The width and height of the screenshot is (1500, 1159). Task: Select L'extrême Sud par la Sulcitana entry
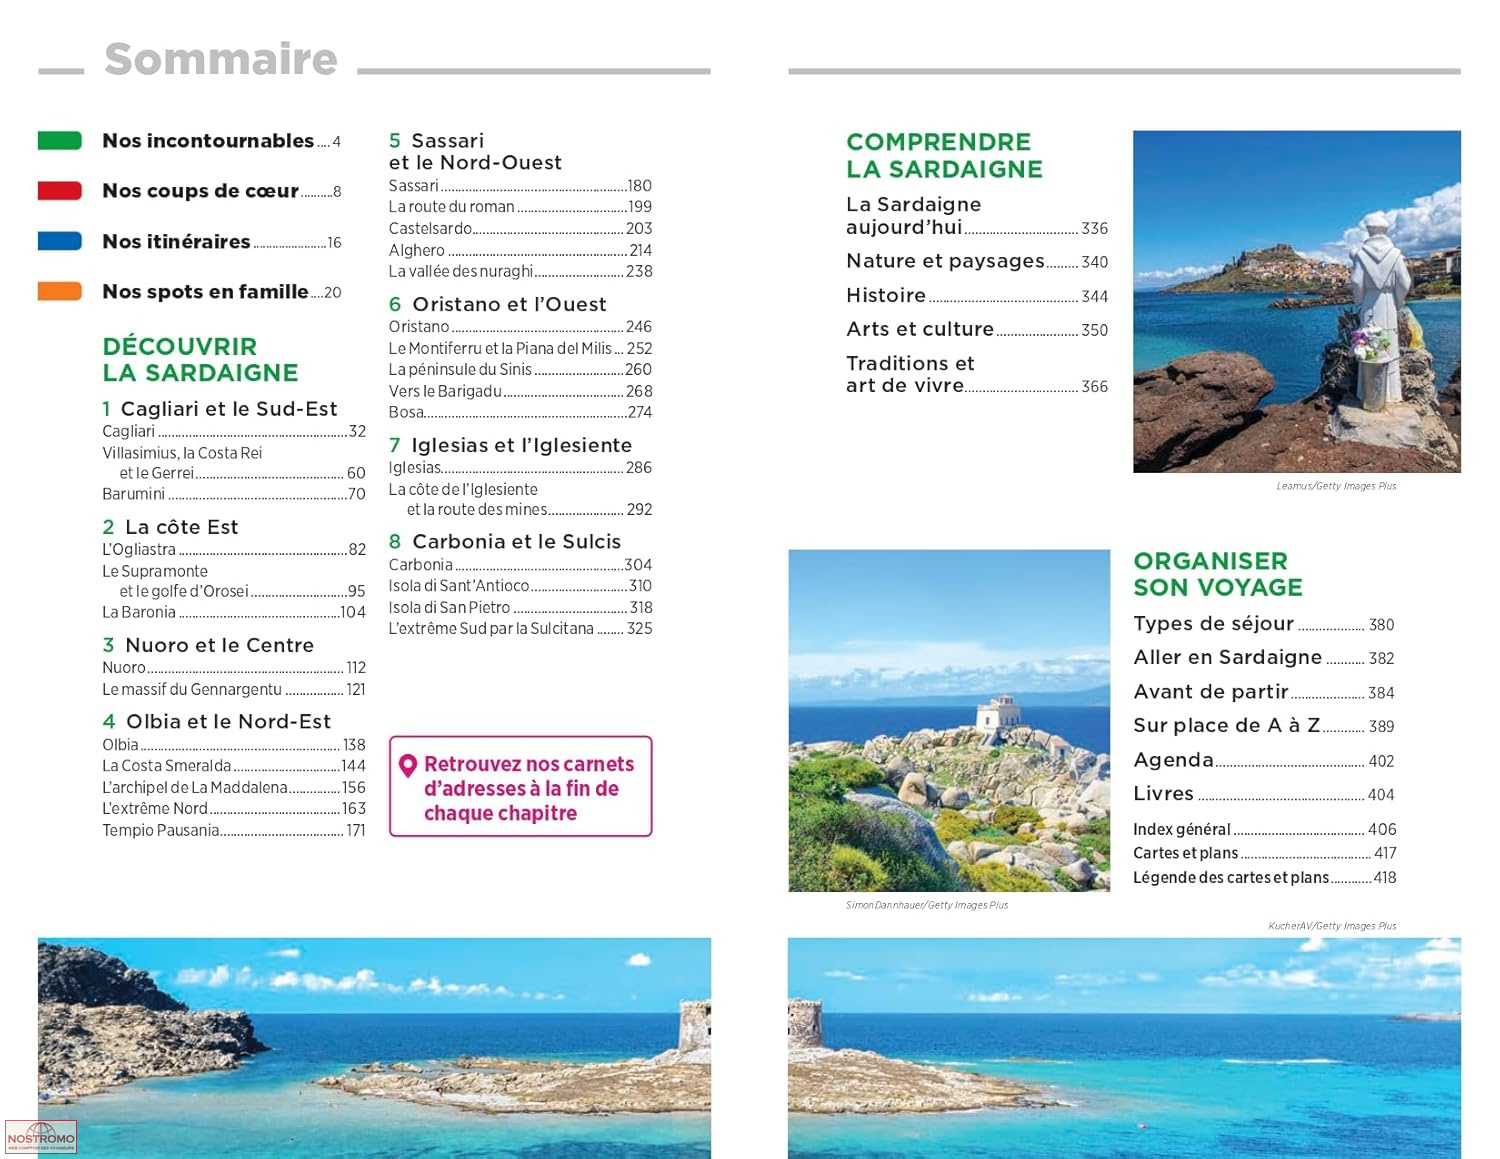pos(520,628)
